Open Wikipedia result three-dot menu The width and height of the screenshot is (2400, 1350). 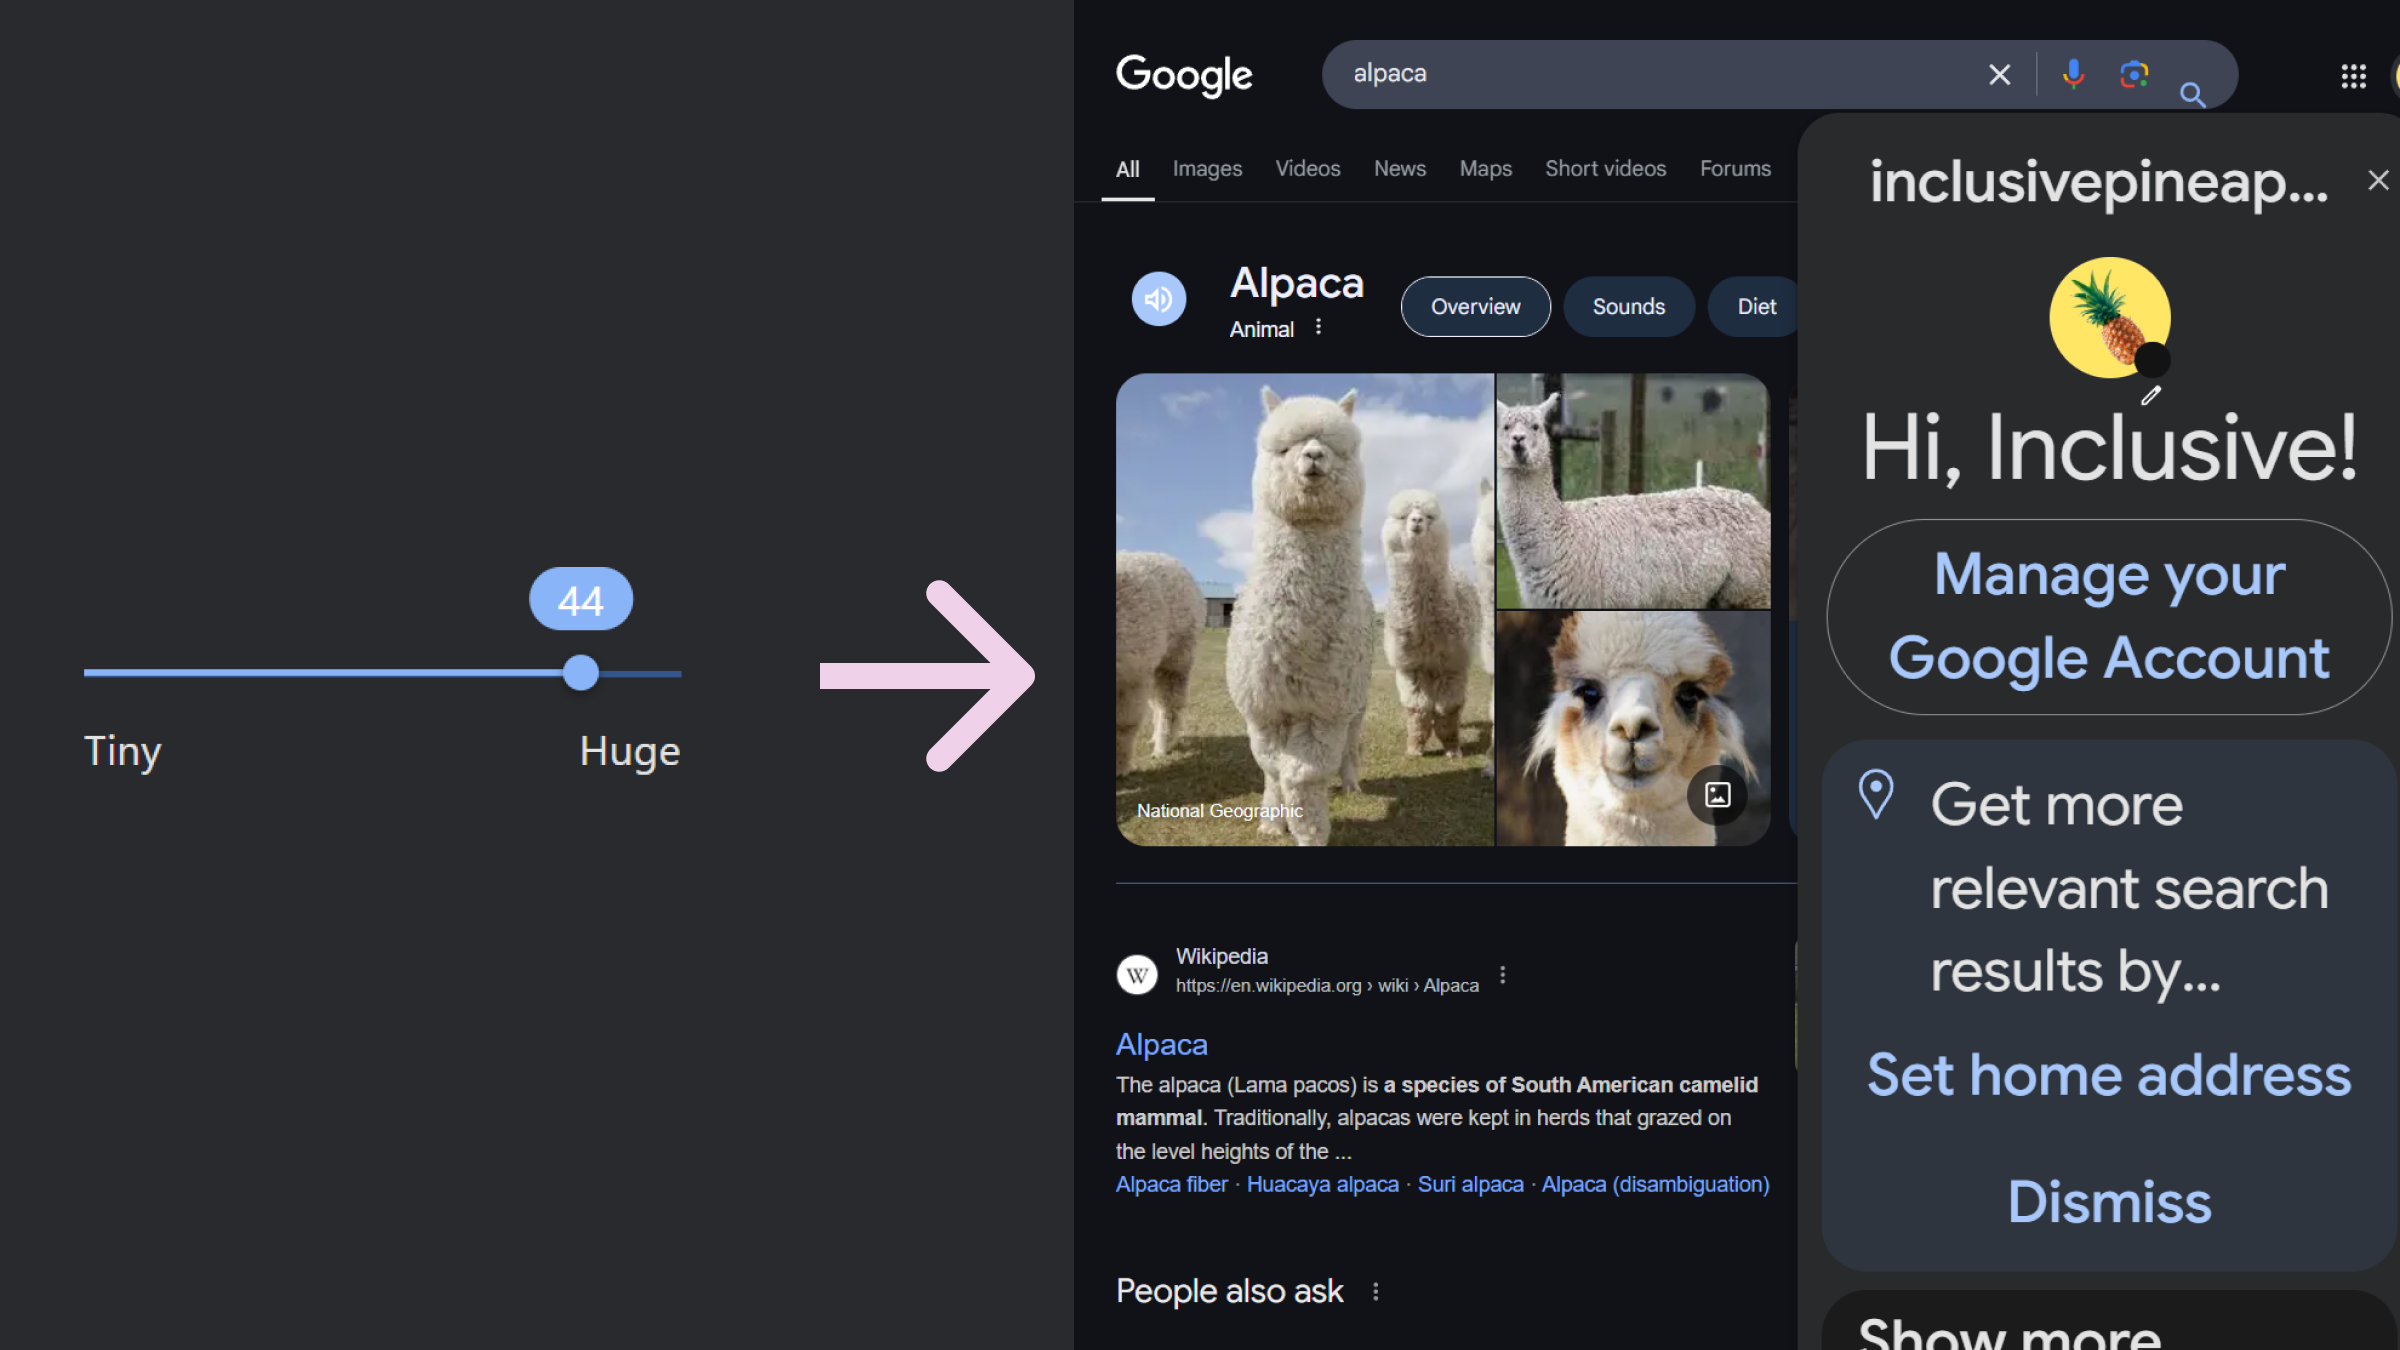(1502, 975)
